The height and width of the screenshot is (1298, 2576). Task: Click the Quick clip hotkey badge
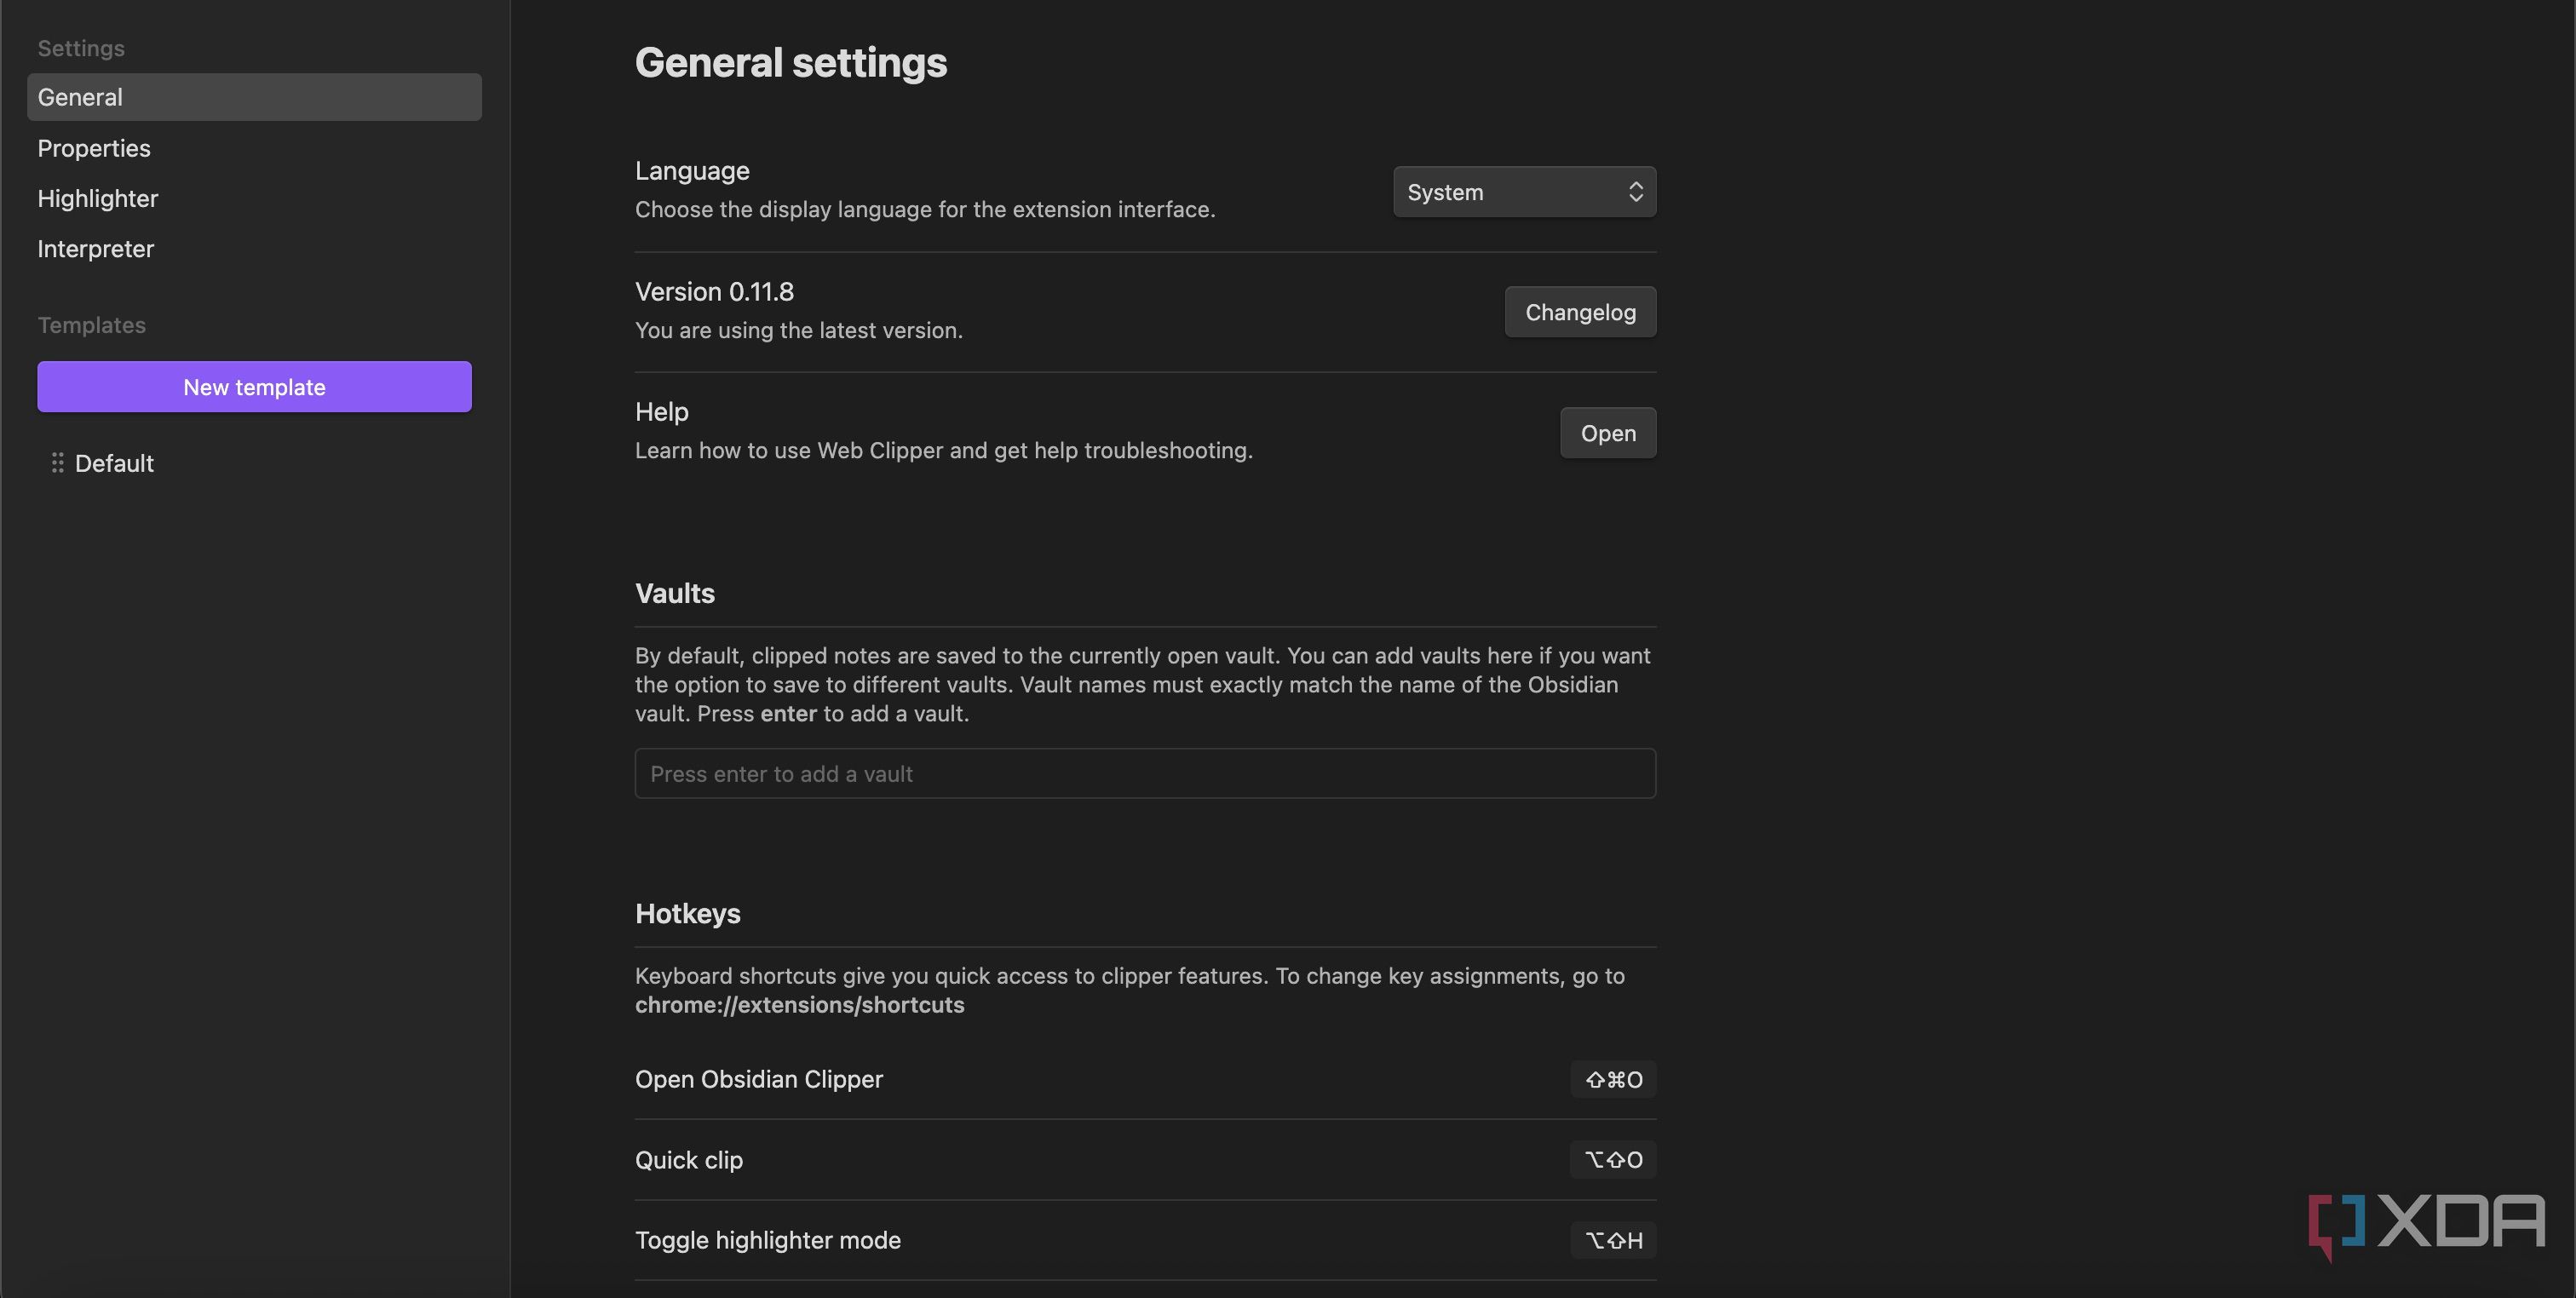click(1613, 1159)
